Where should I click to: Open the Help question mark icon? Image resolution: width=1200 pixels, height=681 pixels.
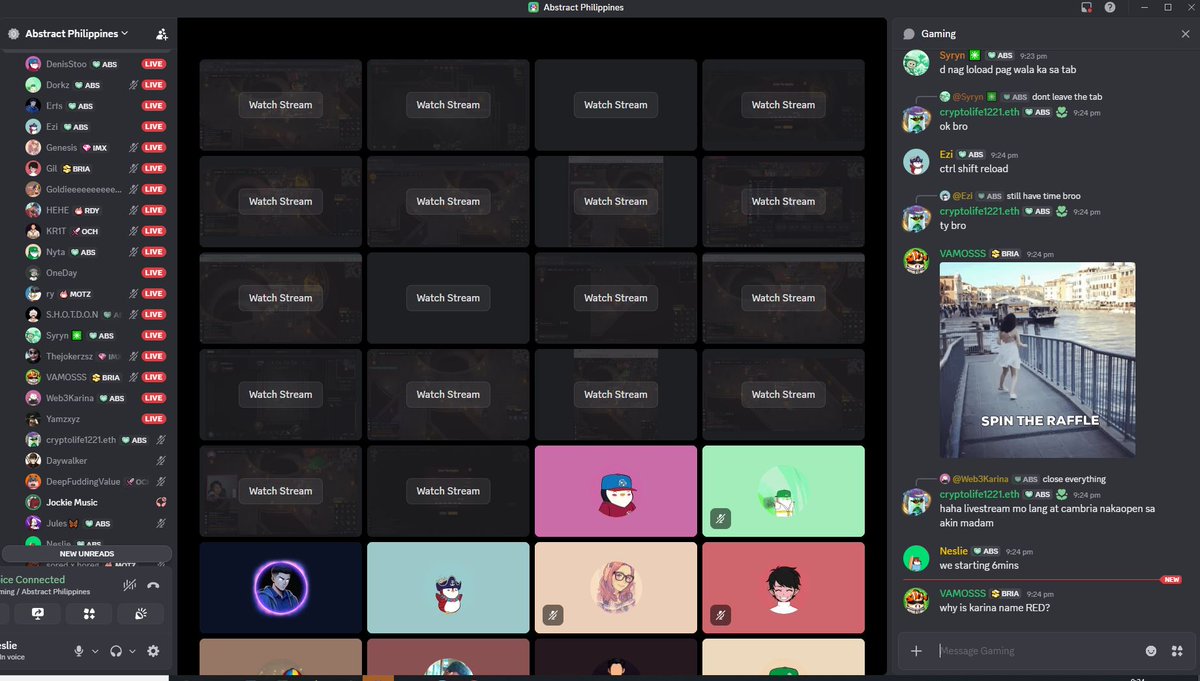[1110, 7]
